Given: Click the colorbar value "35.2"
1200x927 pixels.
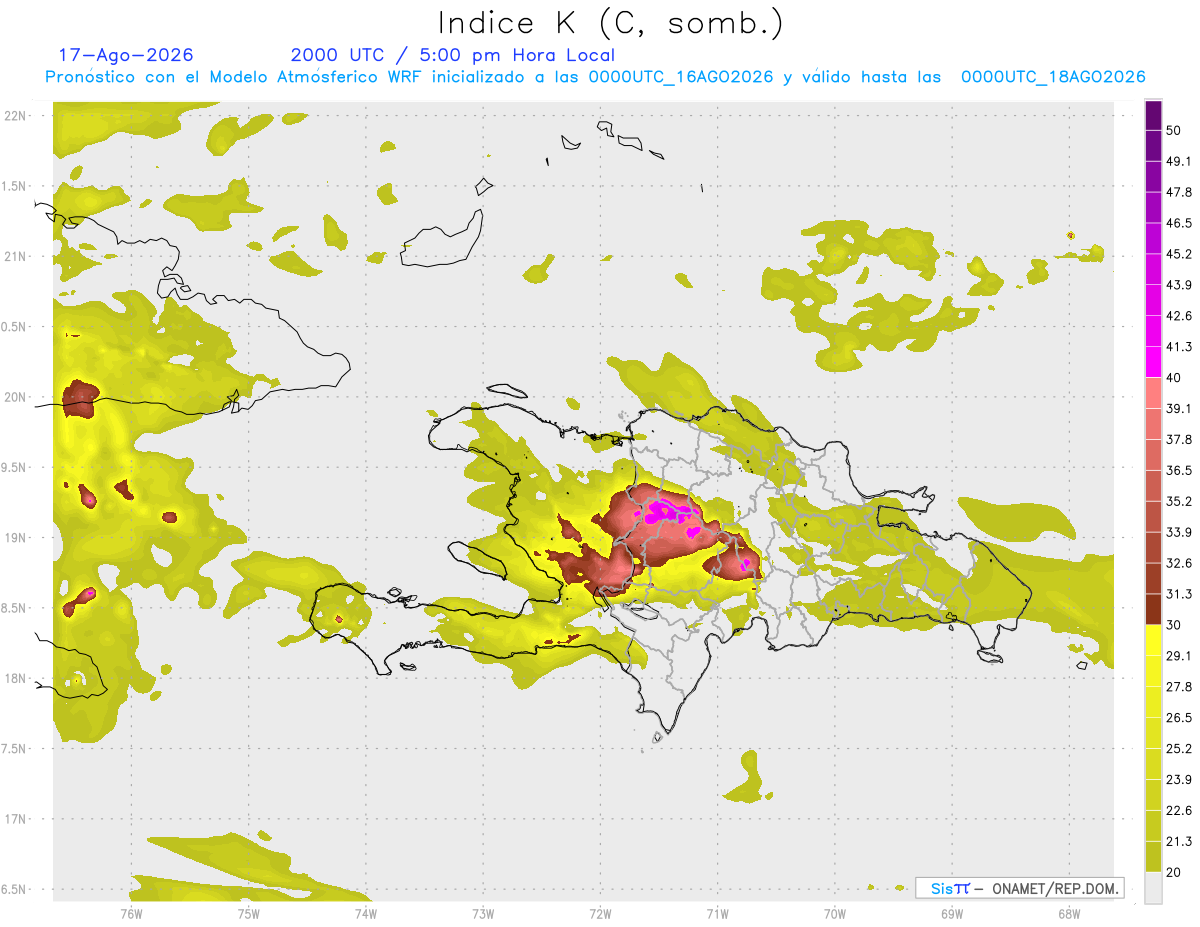Looking at the screenshot, I should (1178, 501).
